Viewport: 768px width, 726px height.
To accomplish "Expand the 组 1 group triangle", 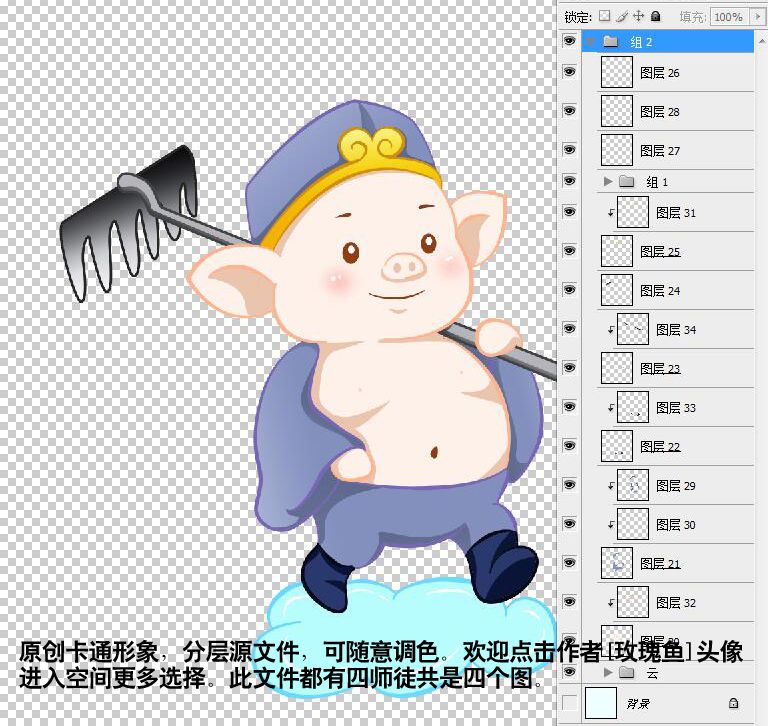I will click(608, 182).
